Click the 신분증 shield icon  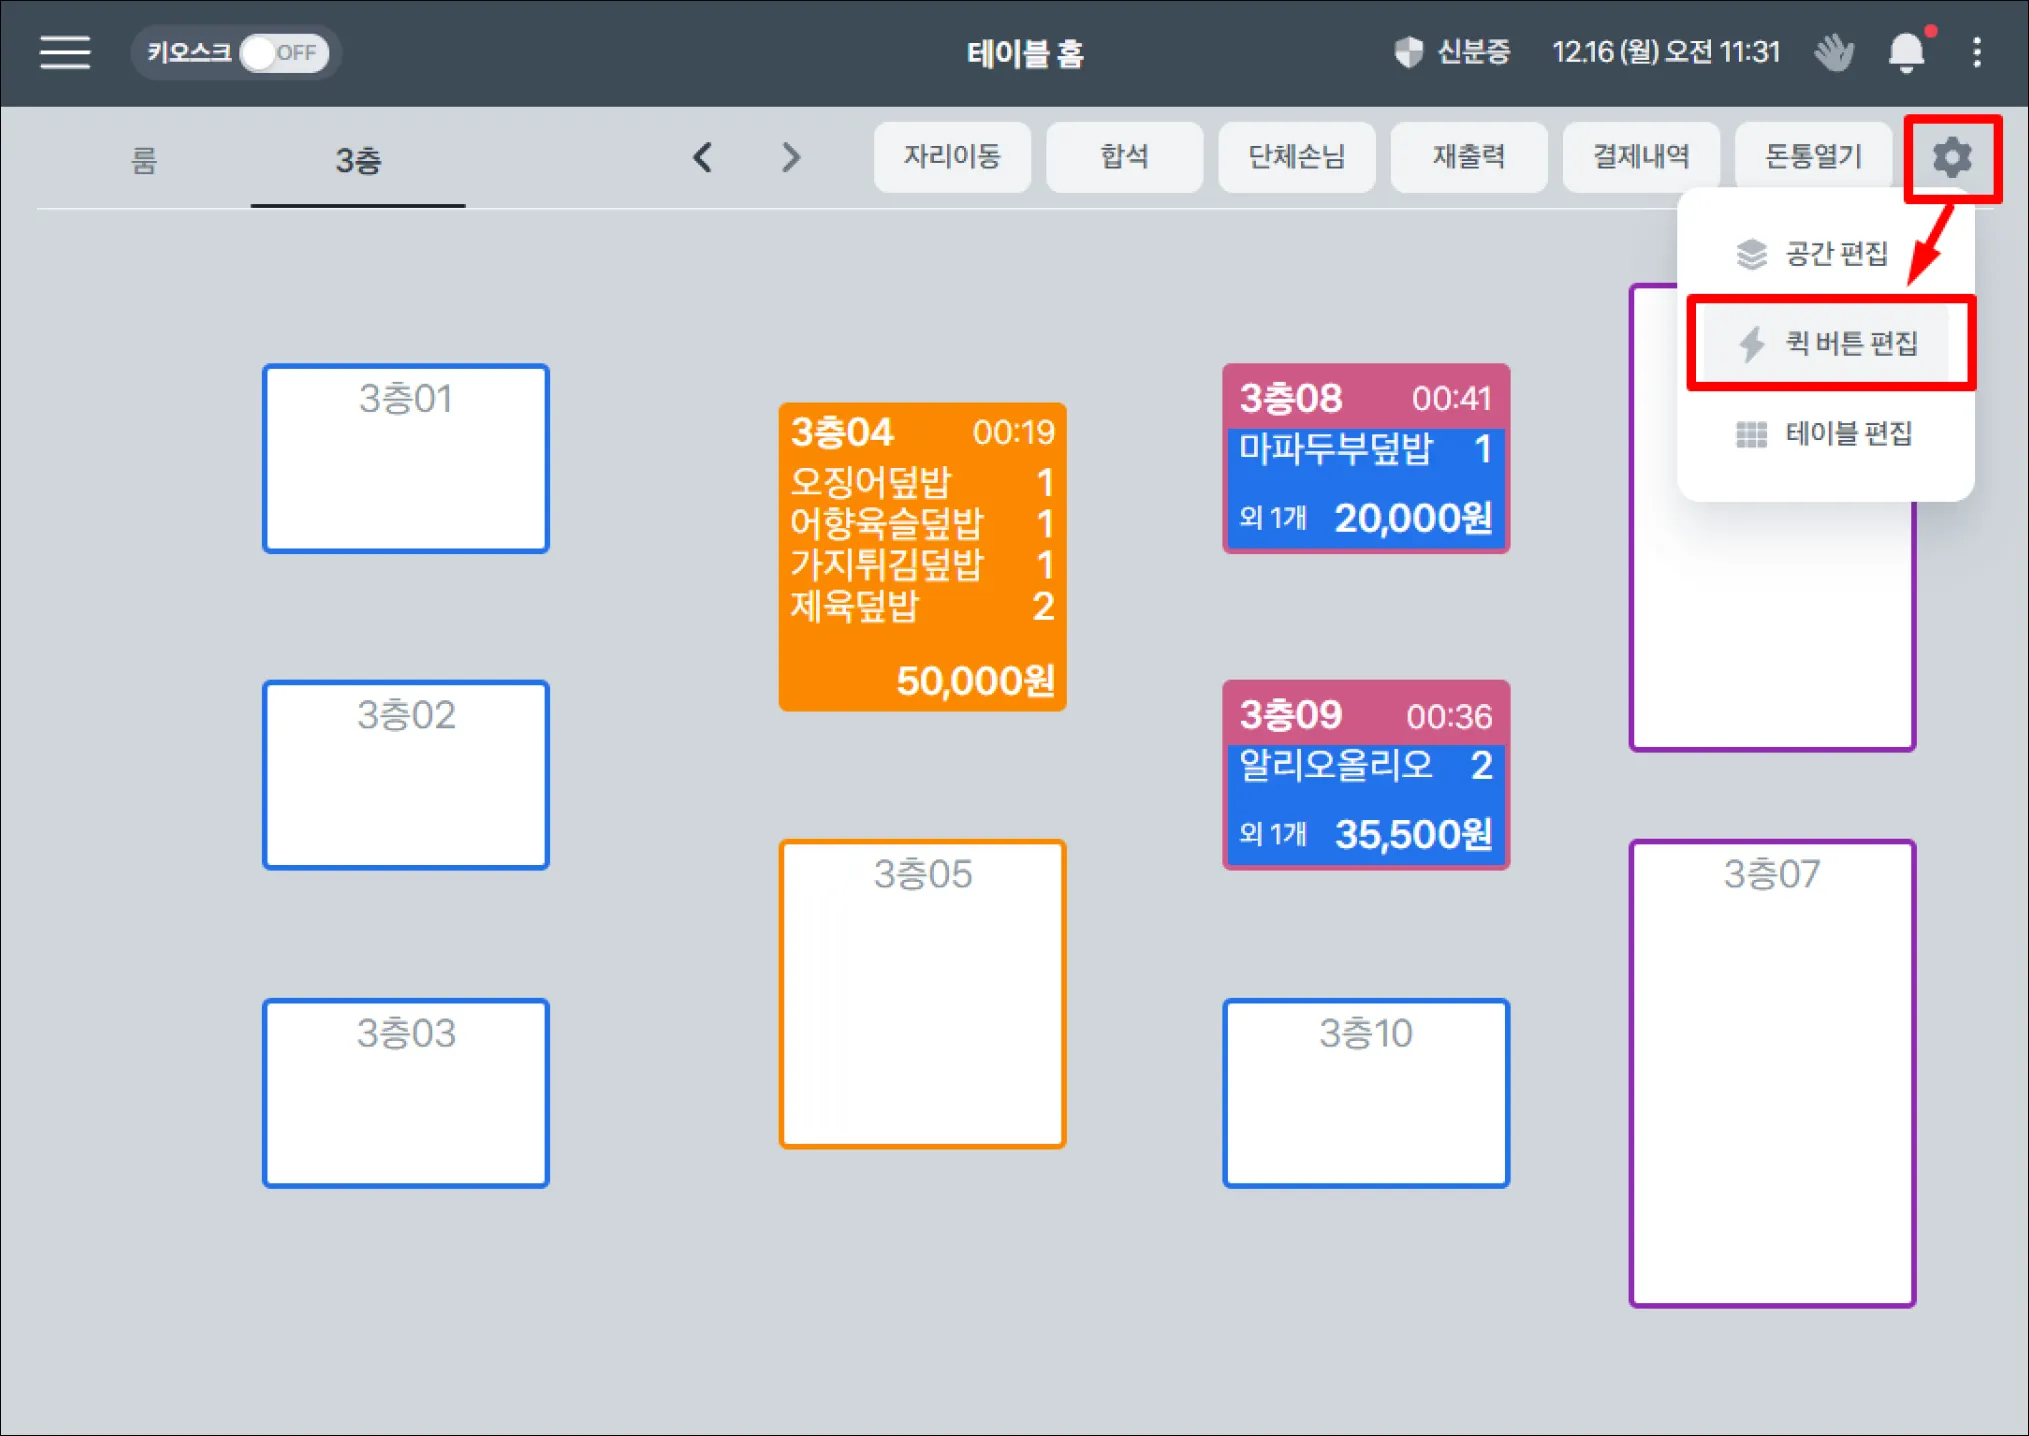[1408, 51]
